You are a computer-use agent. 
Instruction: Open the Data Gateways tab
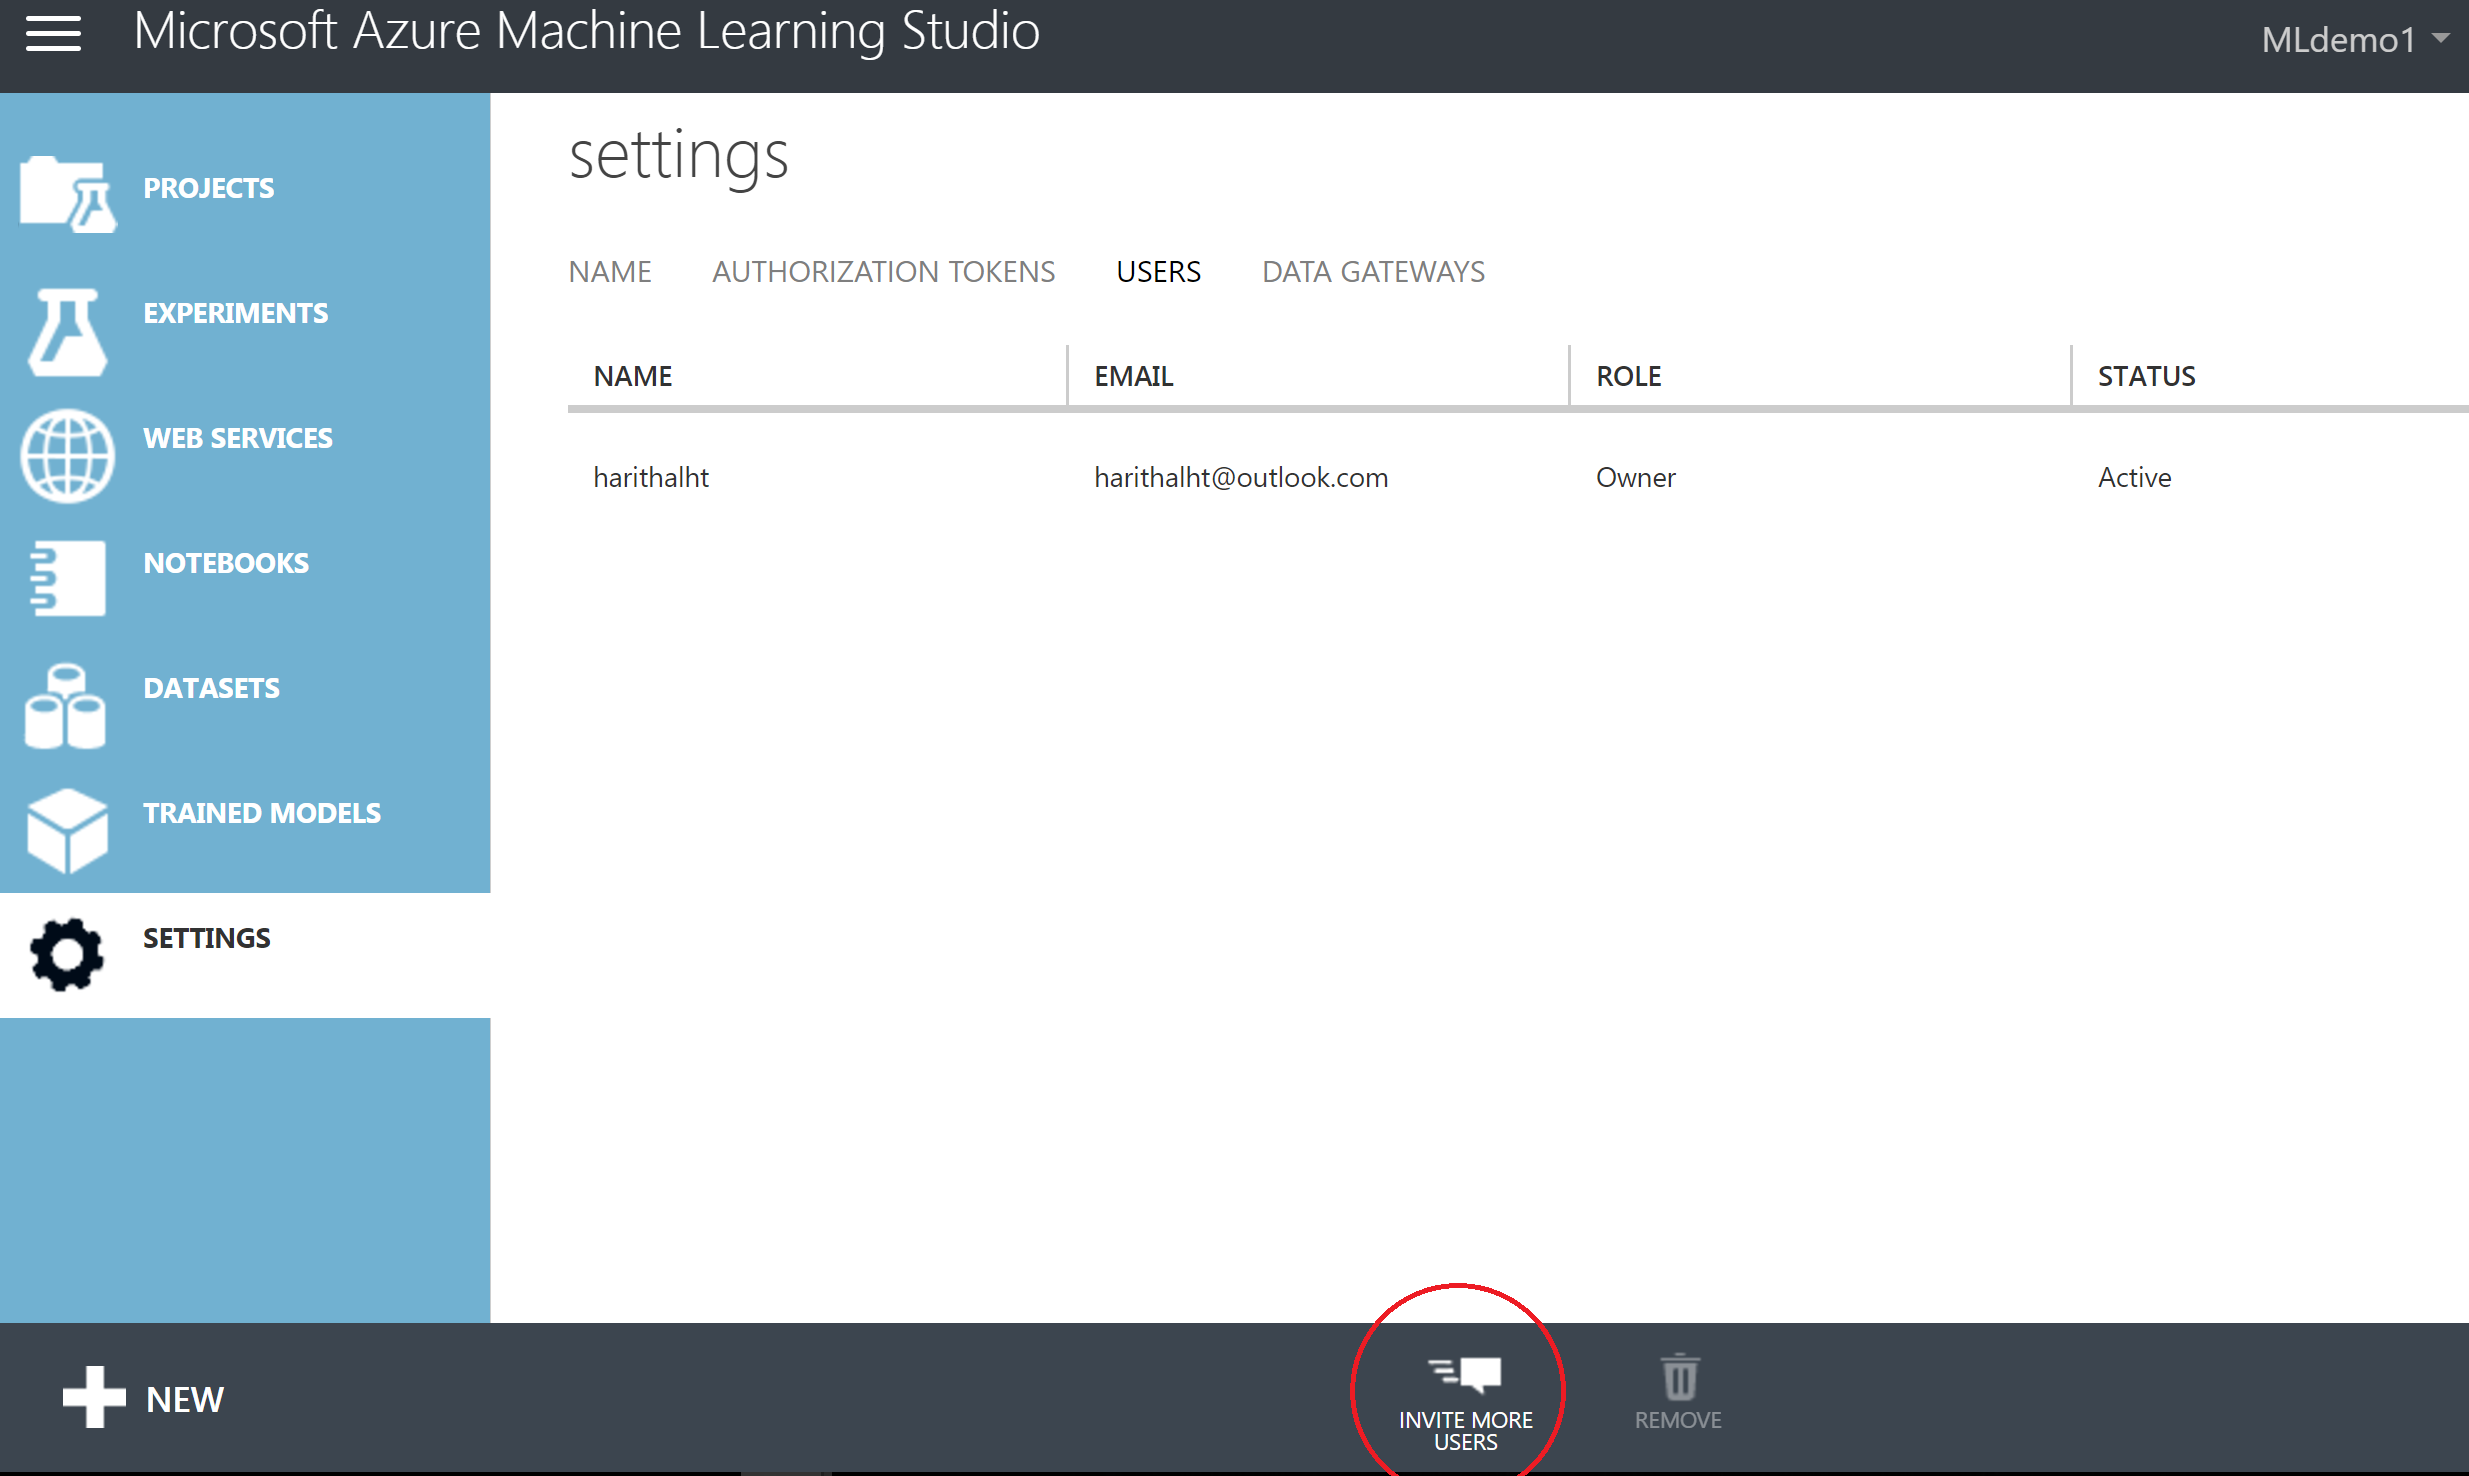pos(1372,272)
